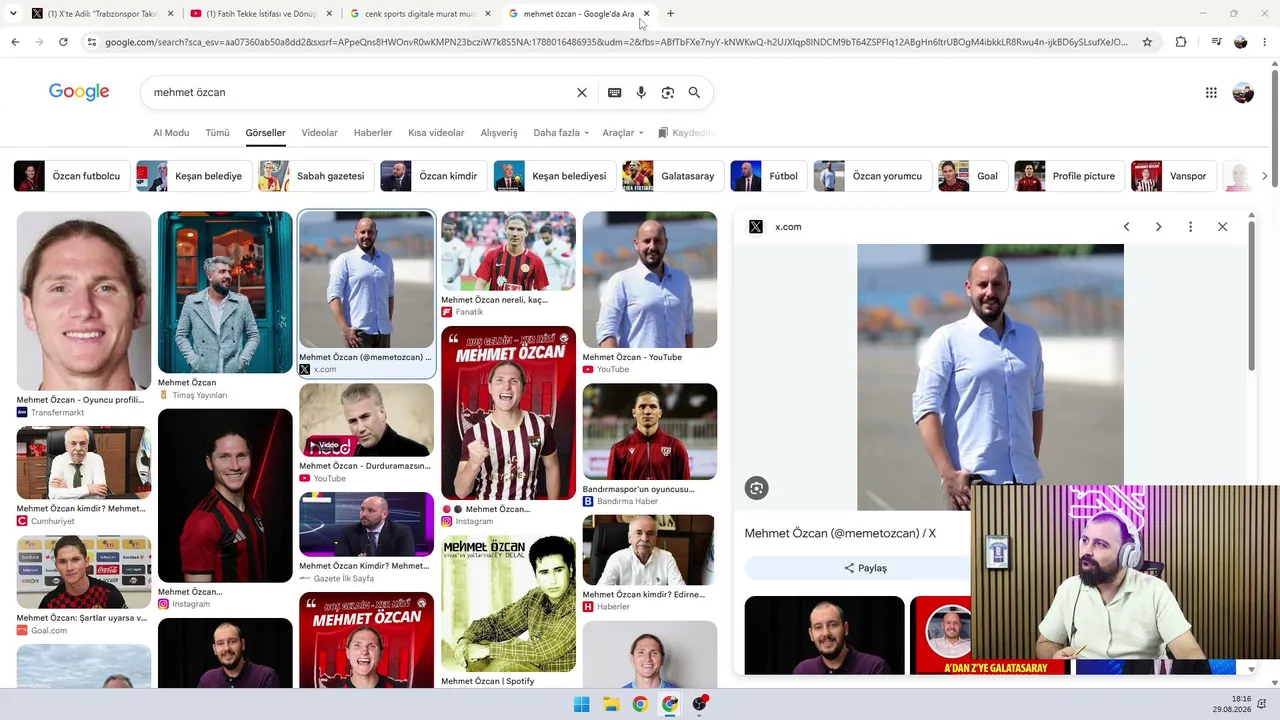The image size is (1280, 720).
Task: Search inside the preview image with Lens
Action: coord(756,488)
